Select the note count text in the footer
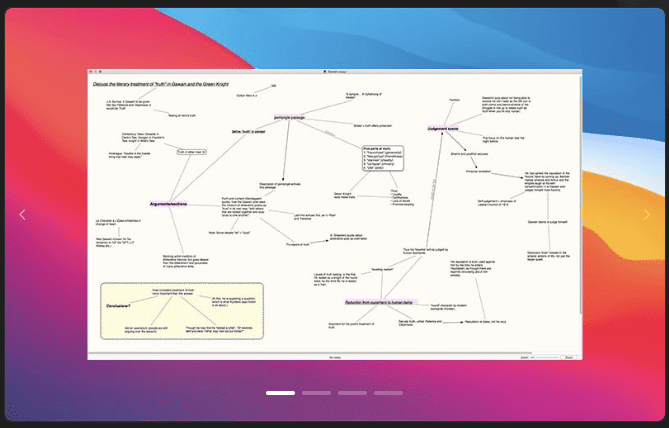The image size is (669, 428). pyautogui.click(x=335, y=358)
